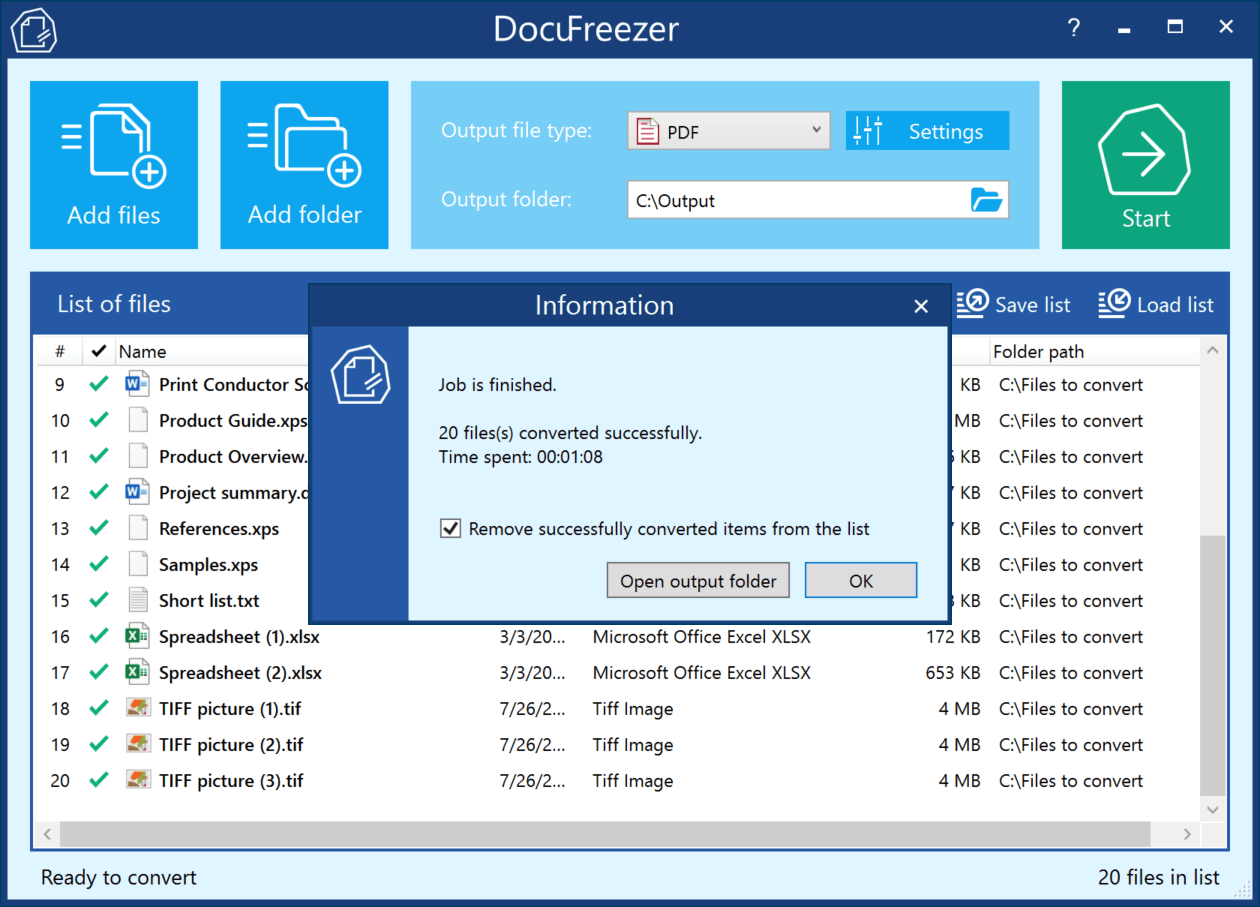Image resolution: width=1260 pixels, height=907 pixels.
Task: Sort by Name column header
Action: (142, 351)
